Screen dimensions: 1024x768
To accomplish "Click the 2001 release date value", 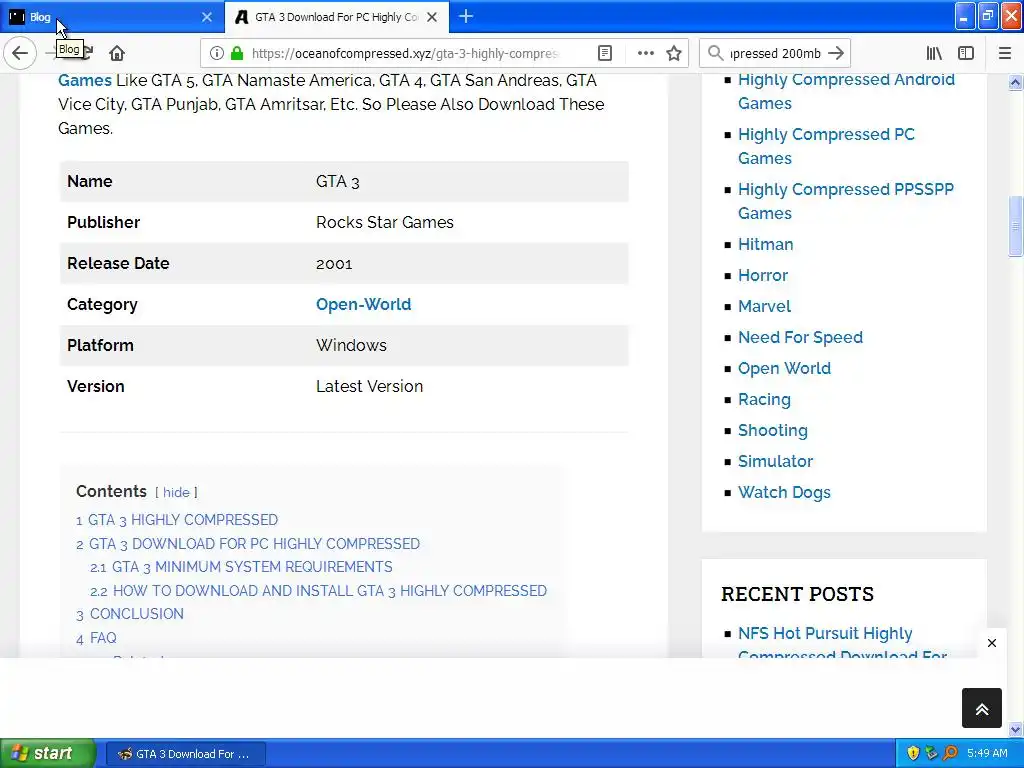I will (334, 264).
